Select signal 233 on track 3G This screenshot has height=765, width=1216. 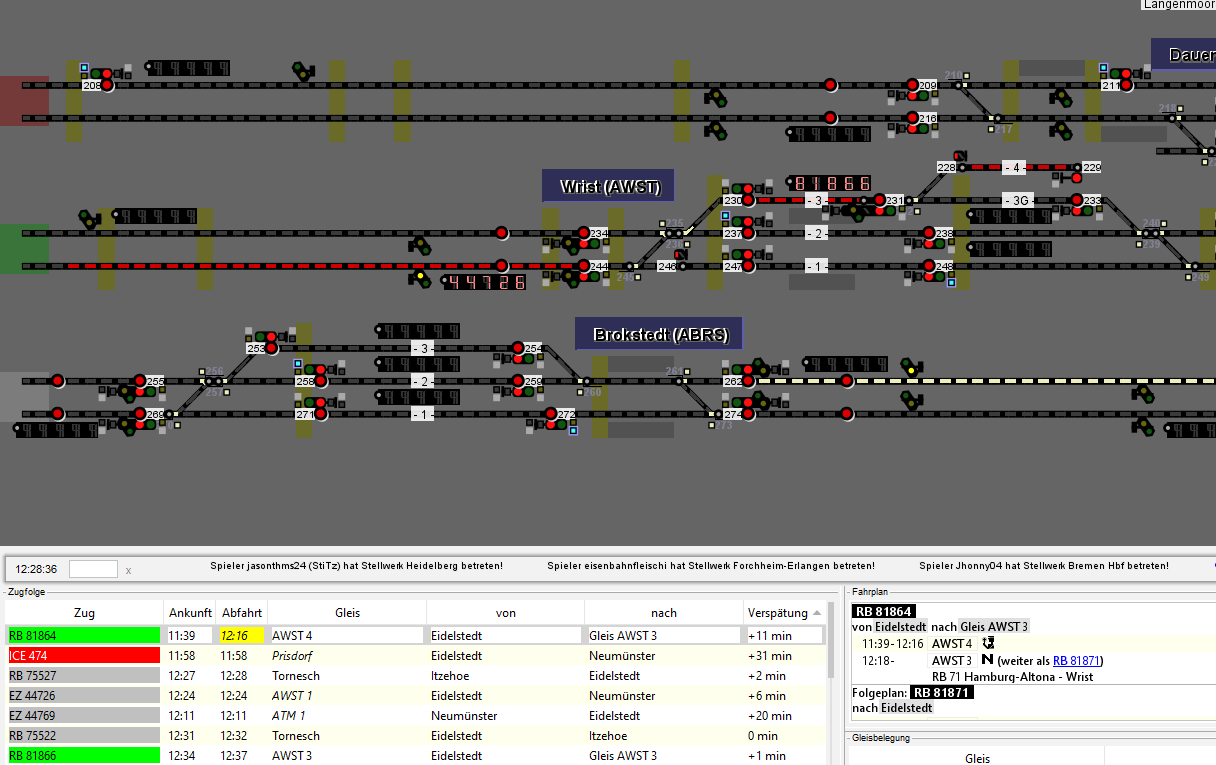click(1077, 200)
